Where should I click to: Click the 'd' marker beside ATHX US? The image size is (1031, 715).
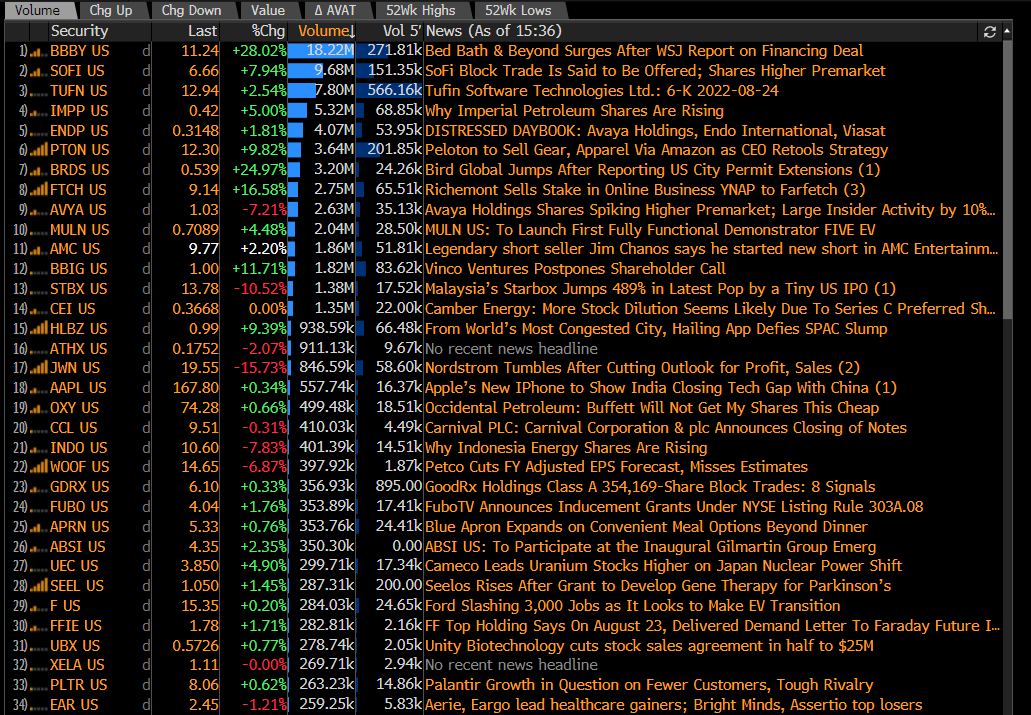tap(146, 349)
